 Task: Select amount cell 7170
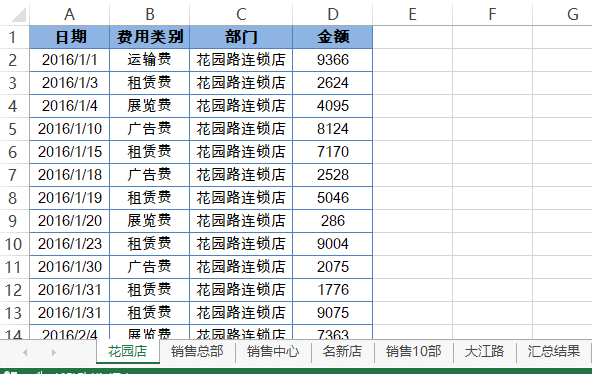click(x=333, y=152)
